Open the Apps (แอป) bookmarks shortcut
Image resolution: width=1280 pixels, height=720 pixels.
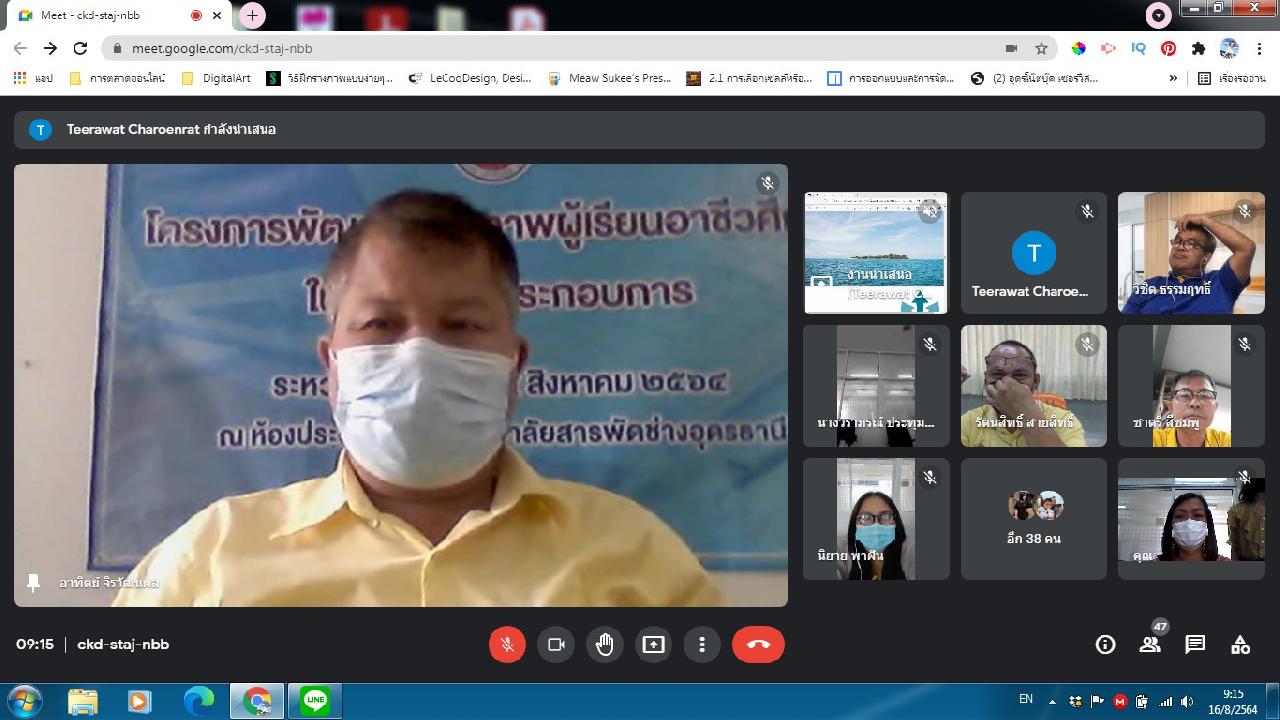(33, 78)
